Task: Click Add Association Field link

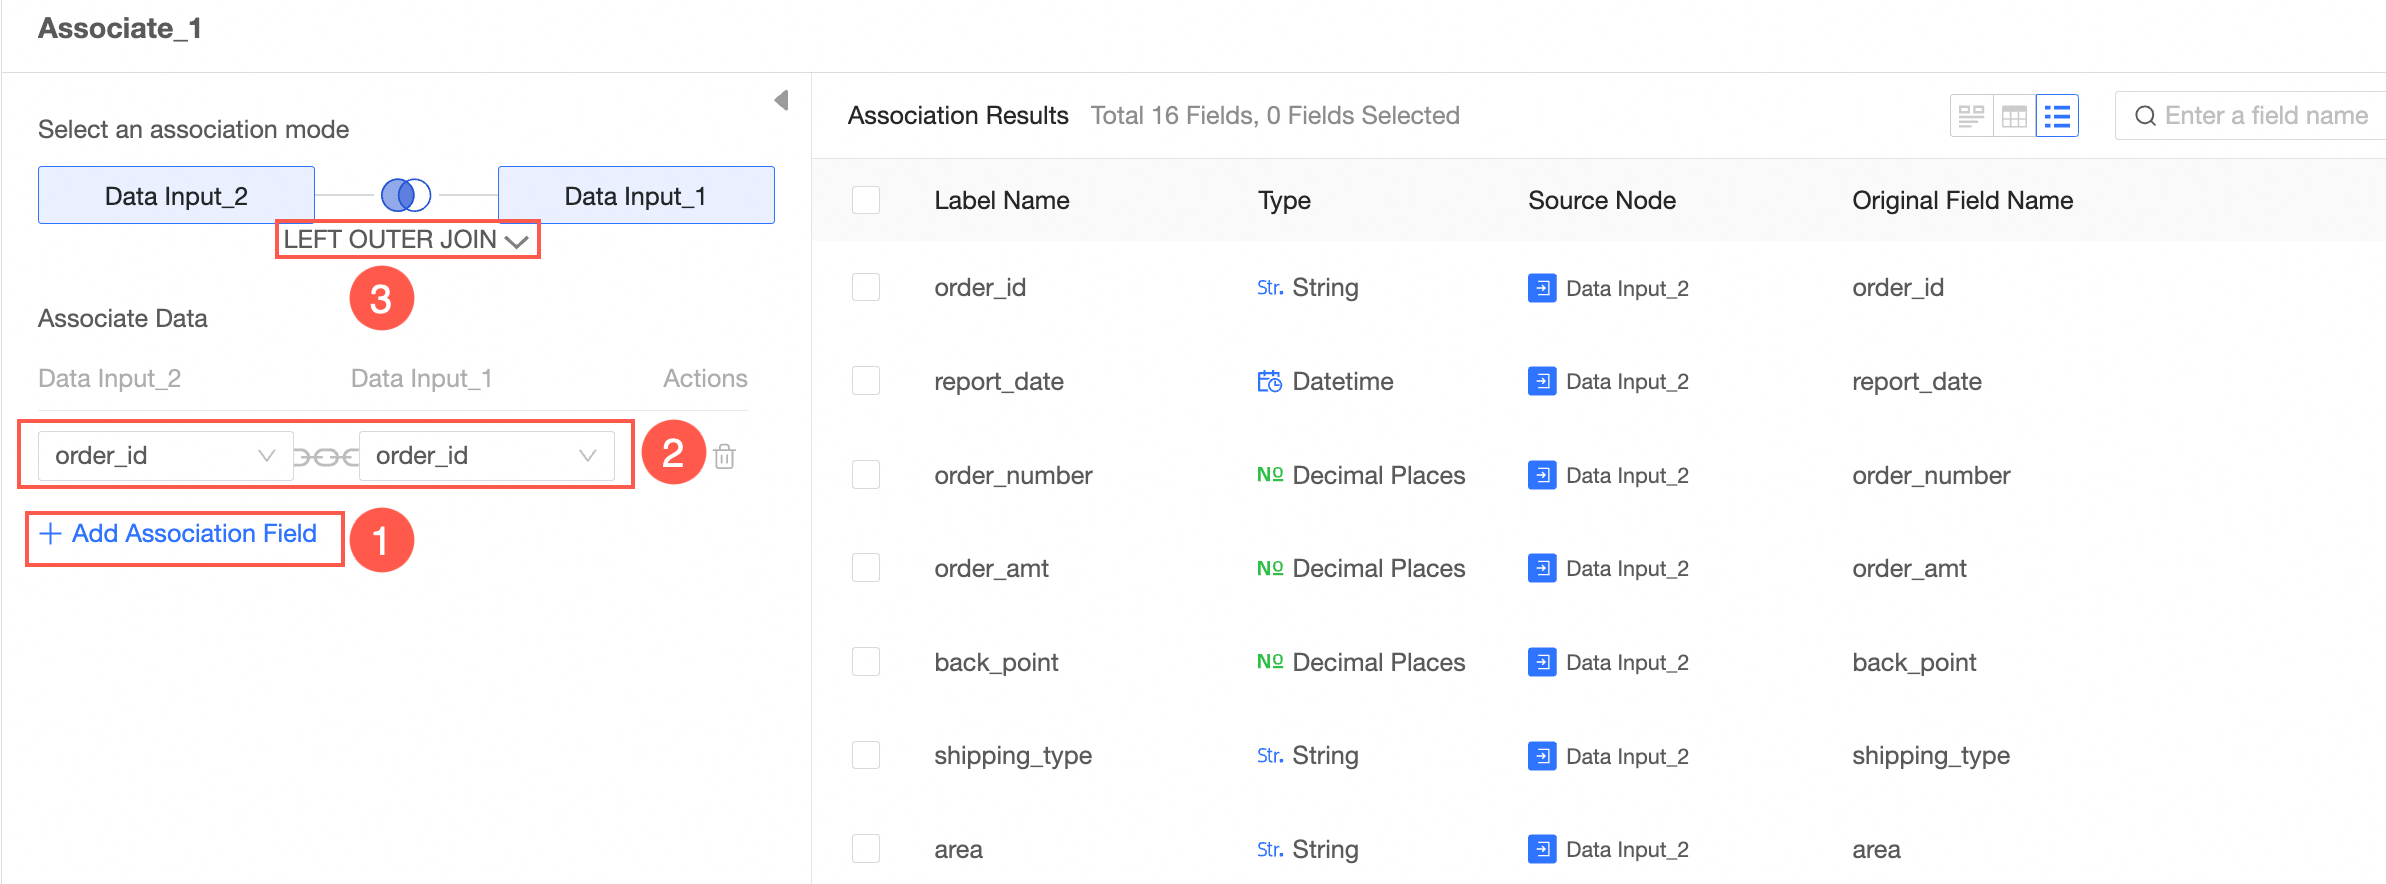Action: click(x=180, y=534)
